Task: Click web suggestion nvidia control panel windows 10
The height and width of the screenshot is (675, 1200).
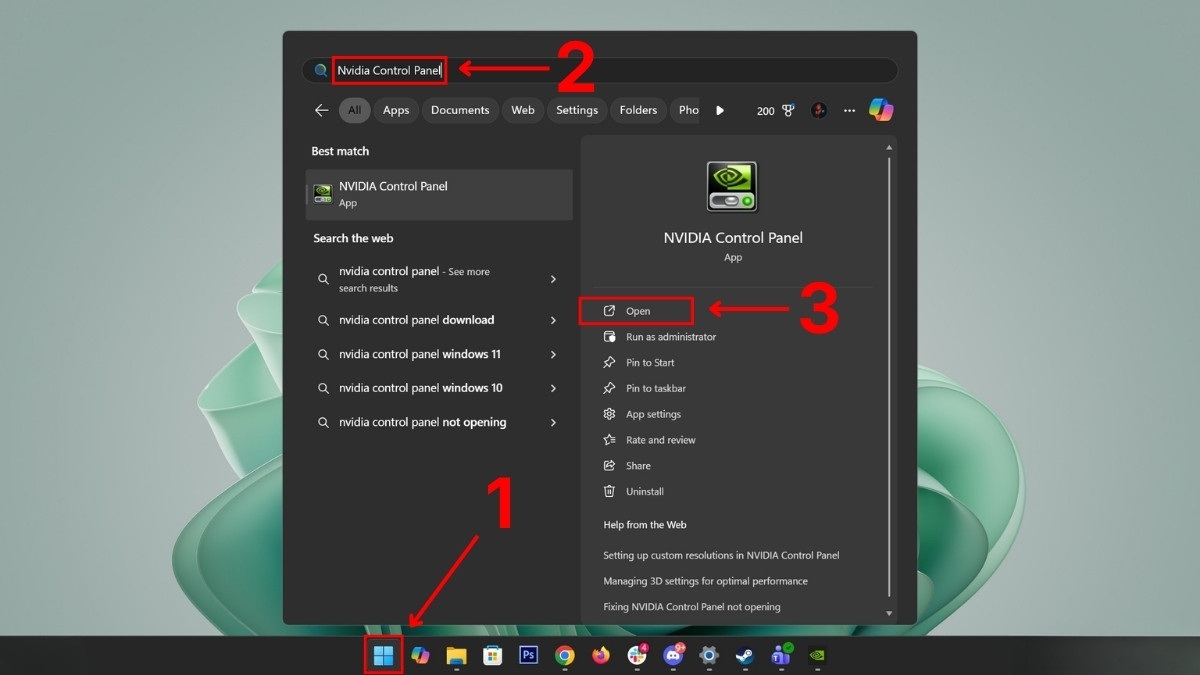Action: coord(421,388)
